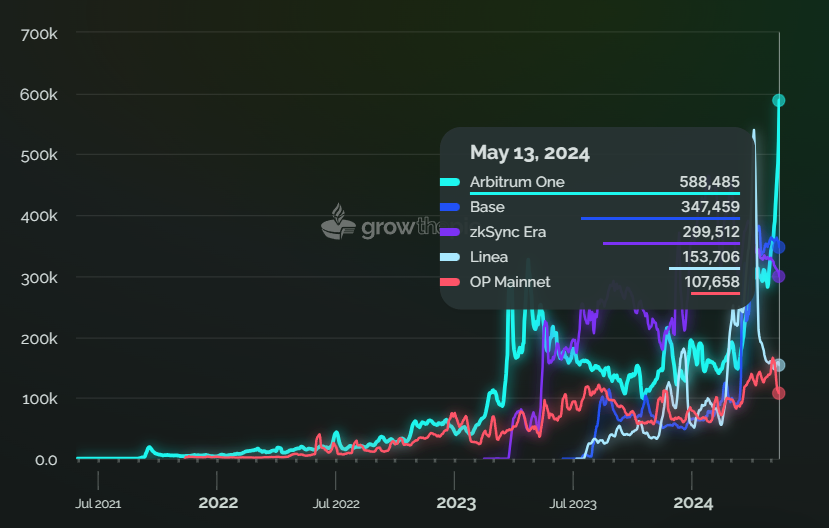
Task: Click the 200k y-axis label
Action: click(39, 339)
